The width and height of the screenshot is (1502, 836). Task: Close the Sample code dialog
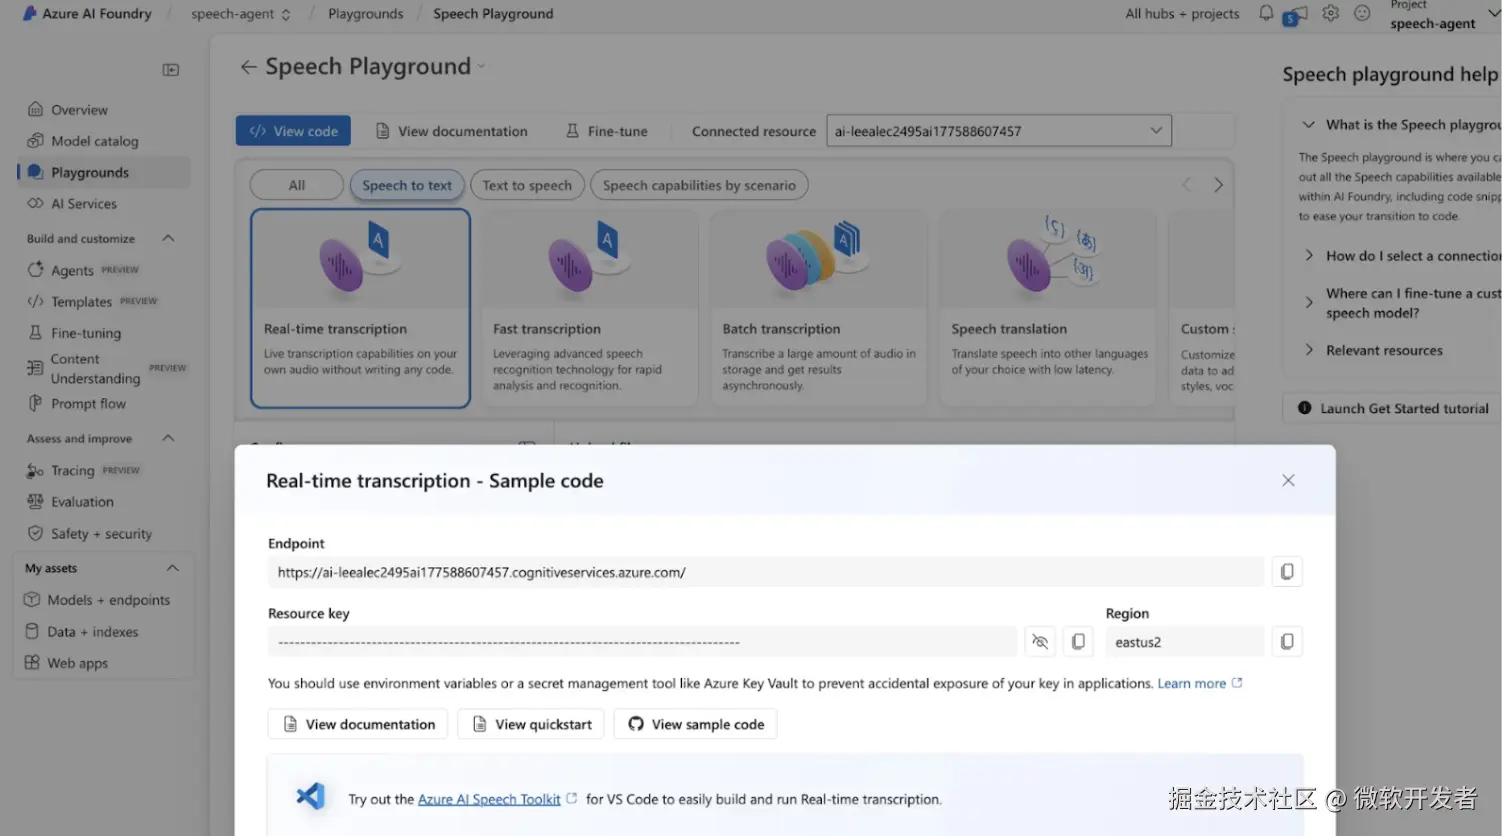1288,481
